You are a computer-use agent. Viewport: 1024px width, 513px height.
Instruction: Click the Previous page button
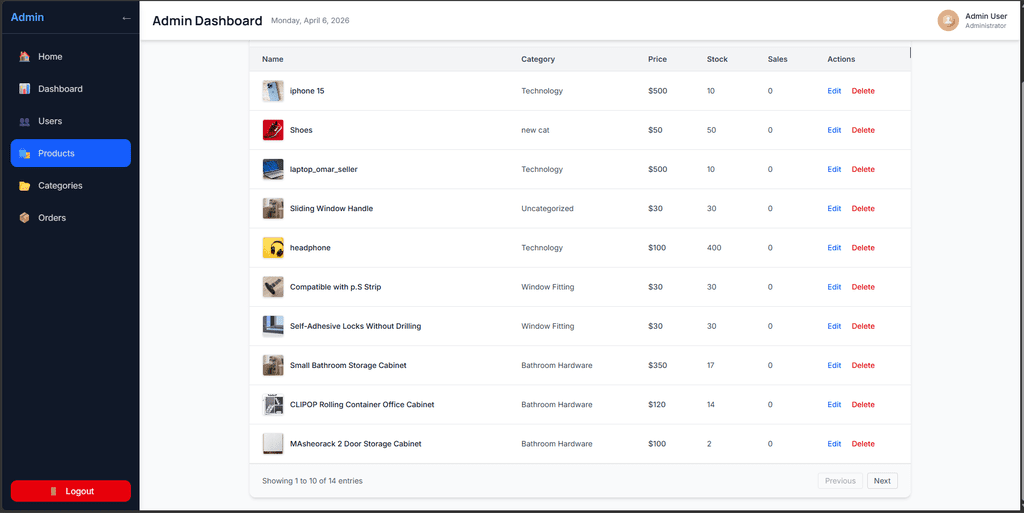pyautogui.click(x=839, y=481)
